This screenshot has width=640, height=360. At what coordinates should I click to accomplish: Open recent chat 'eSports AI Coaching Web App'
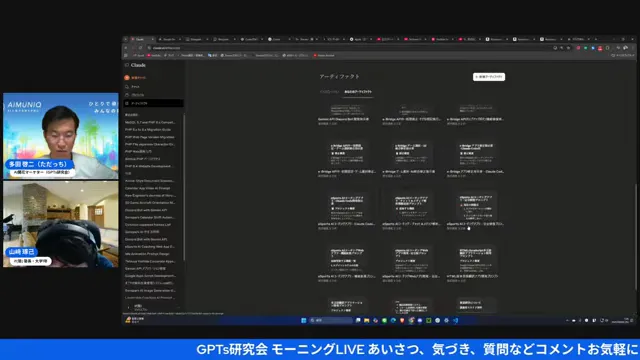pyautogui.click(x=150, y=247)
